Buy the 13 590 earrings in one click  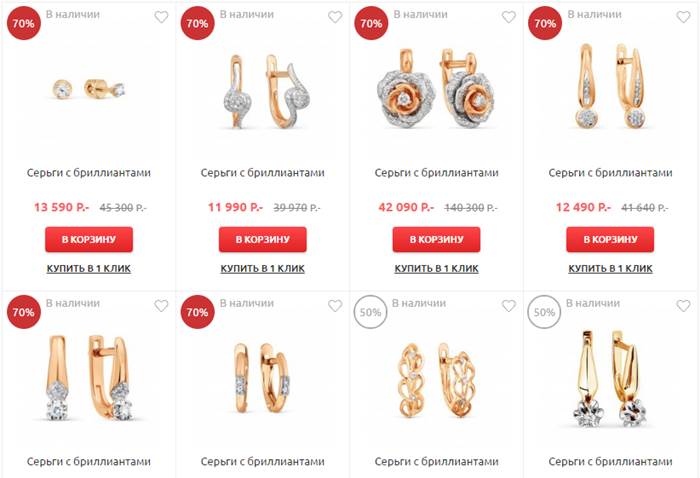coord(89,269)
